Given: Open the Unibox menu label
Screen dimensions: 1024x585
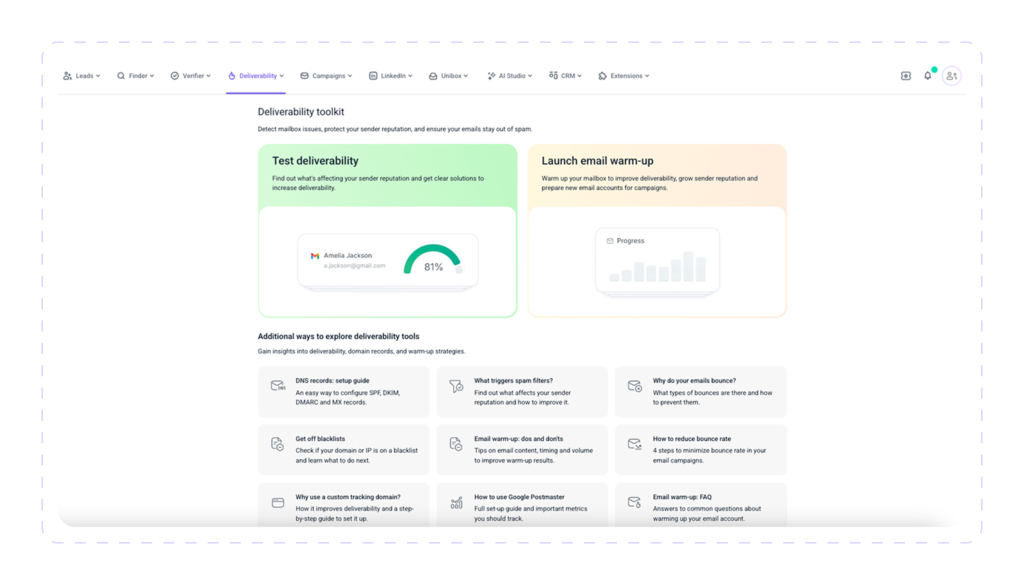Looking at the screenshot, I should pyautogui.click(x=451, y=76).
